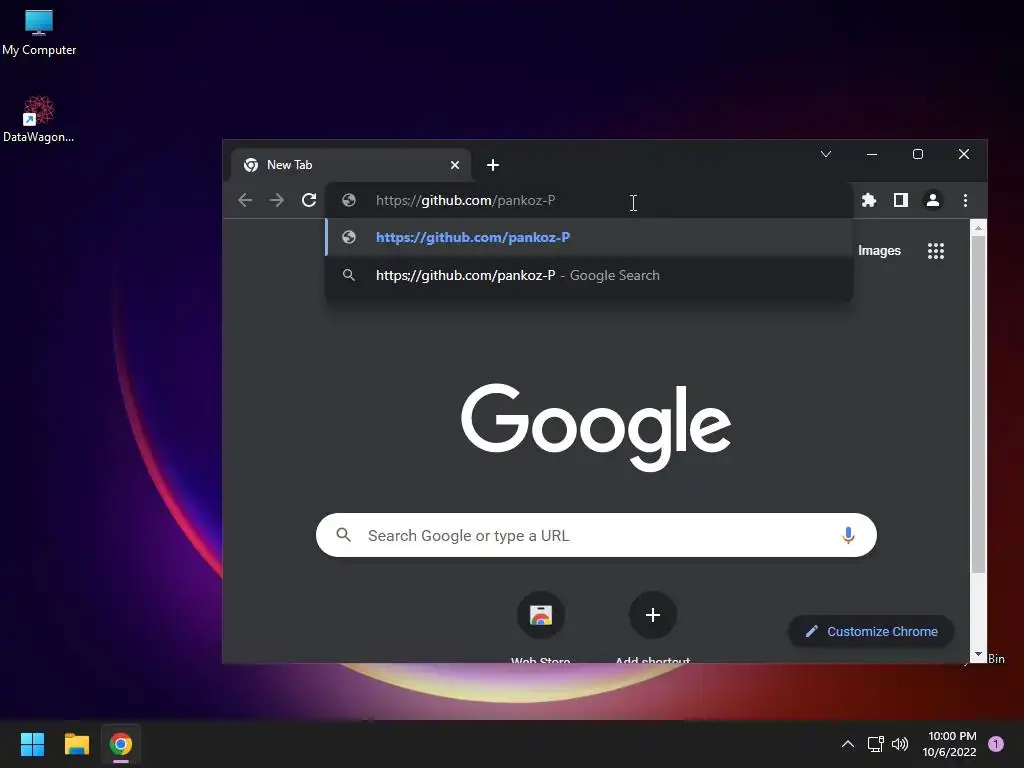1024x768 pixels.
Task: Close the New Tab tab
Action: (x=455, y=165)
